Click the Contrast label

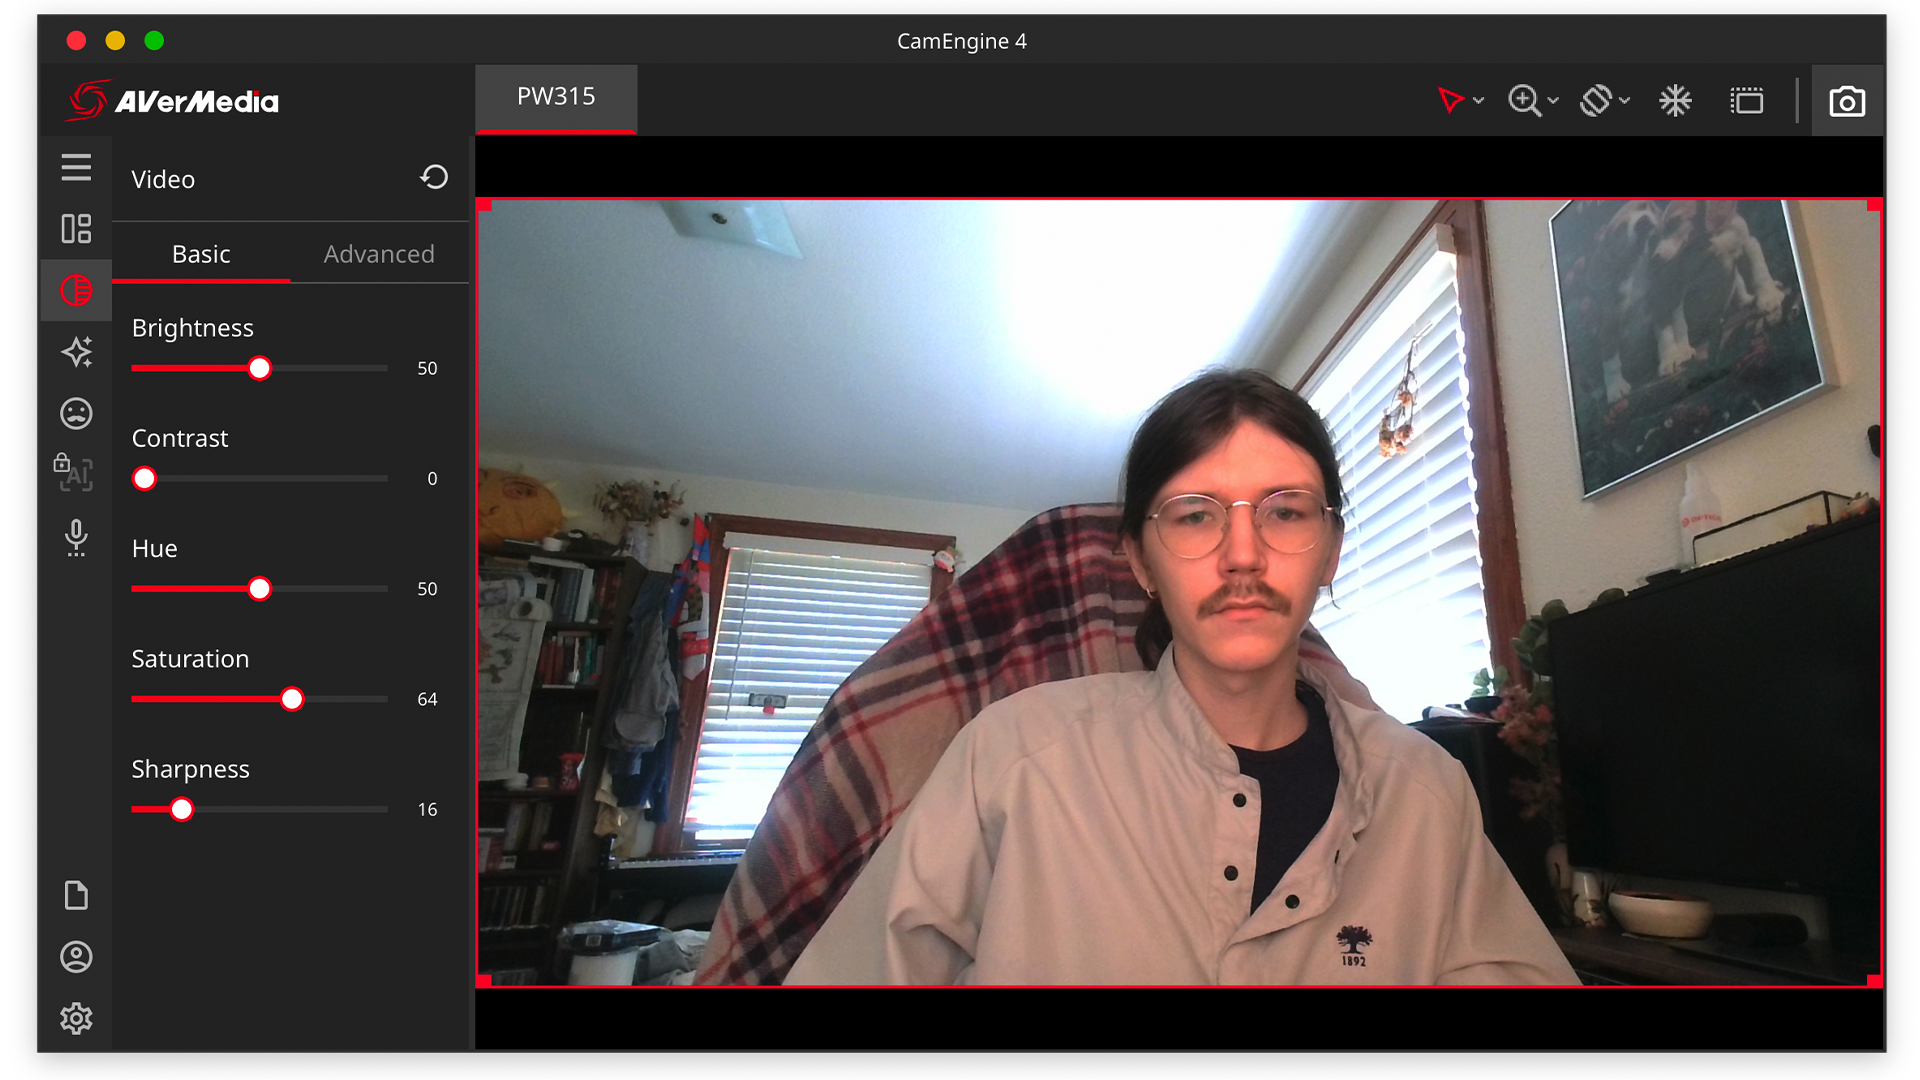coord(180,438)
